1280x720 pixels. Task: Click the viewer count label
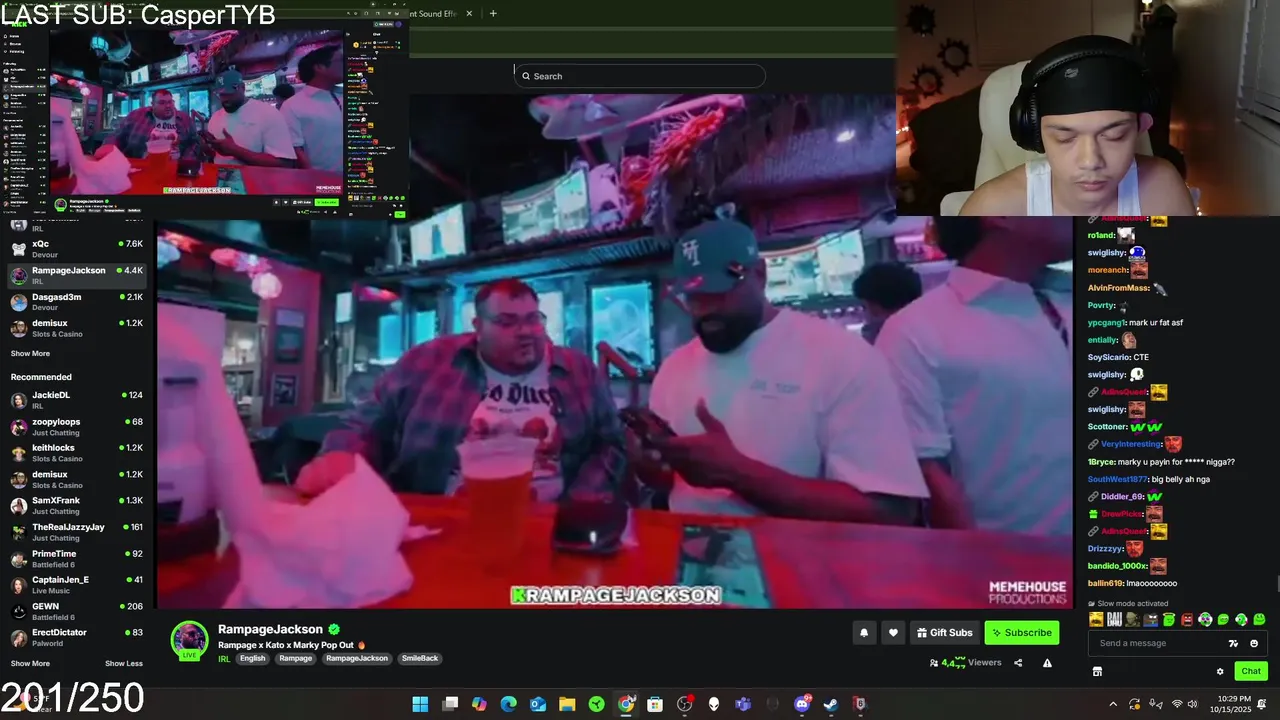pyautogui.click(x=965, y=662)
